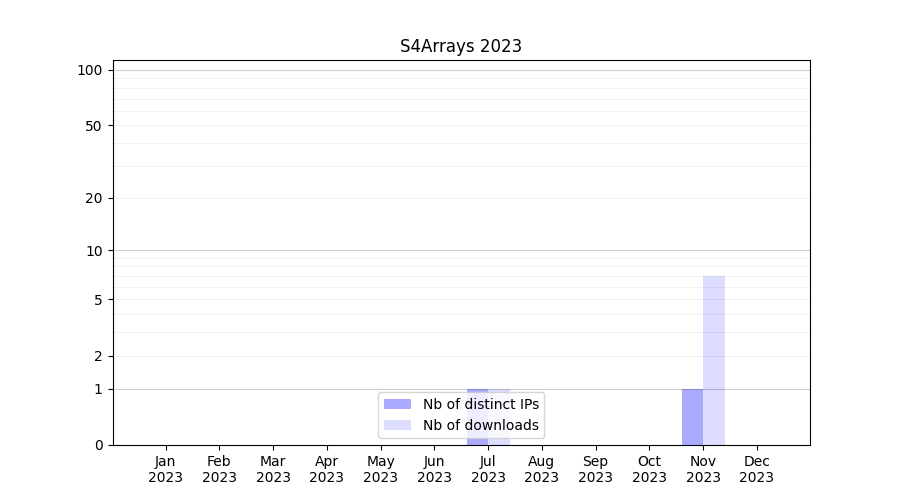900x500 pixels.
Task: Select the Mar 2023 axis label
Action: coord(273,469)
